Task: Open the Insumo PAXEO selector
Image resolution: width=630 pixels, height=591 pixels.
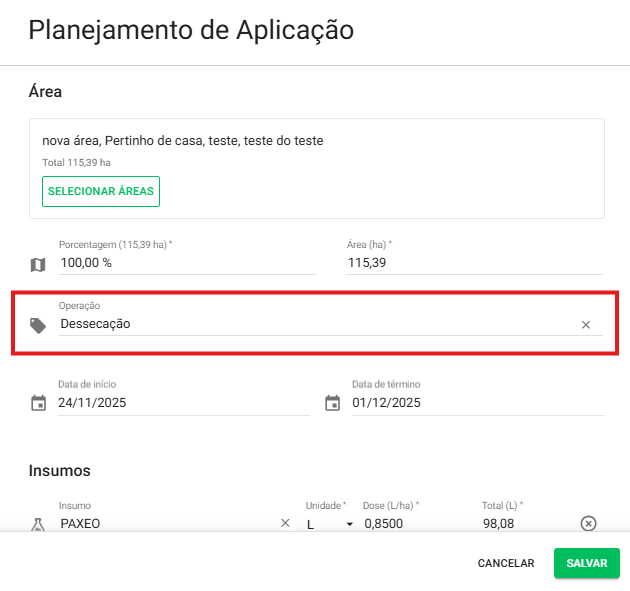Action: coord(165,523)
